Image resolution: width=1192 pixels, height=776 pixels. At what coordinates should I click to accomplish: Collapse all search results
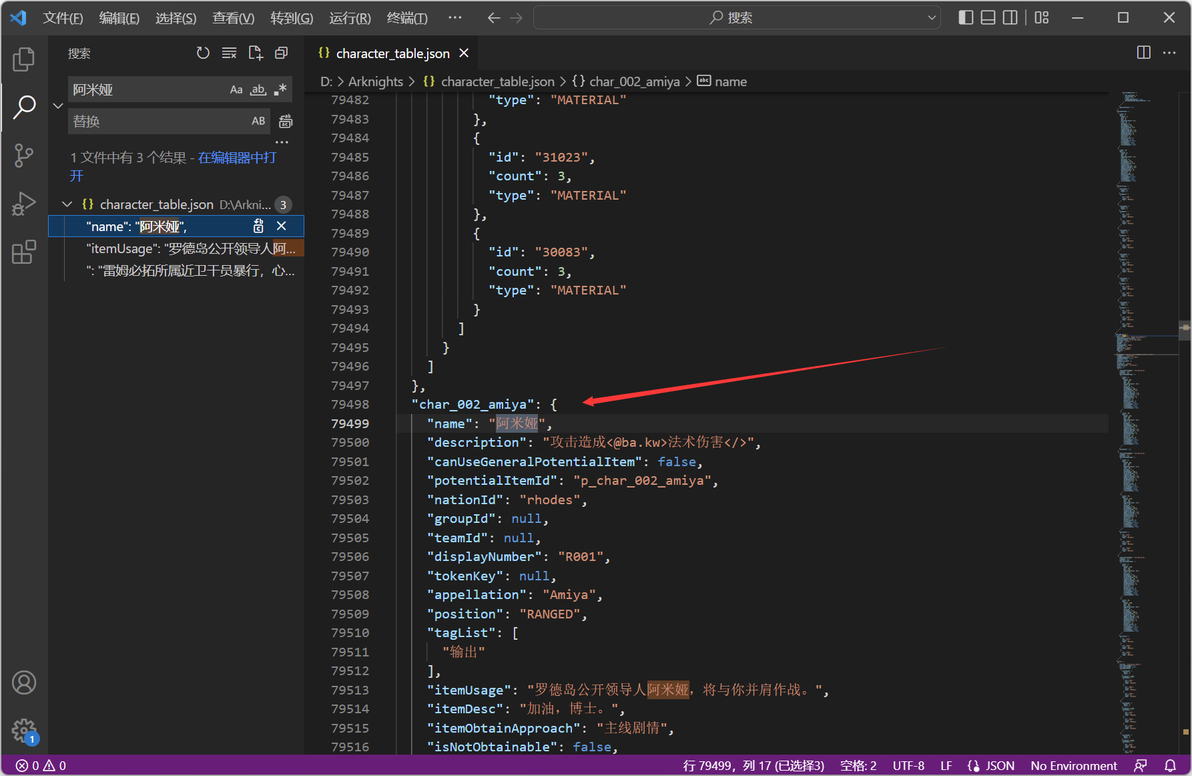coord(281,53)
